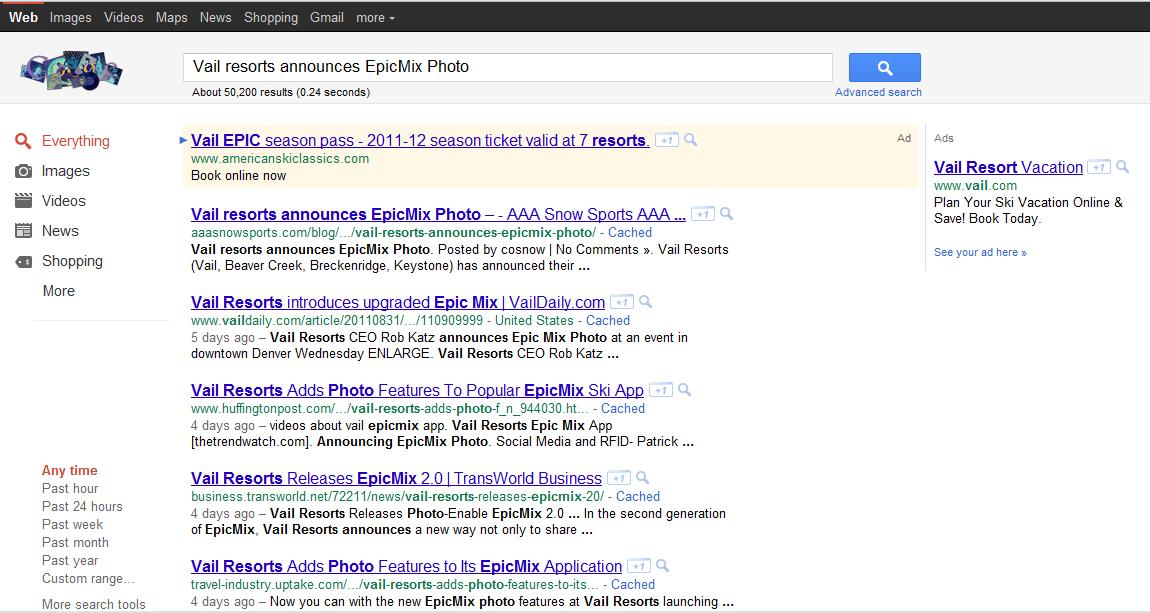Click +1 icon beside EpicMix Ski App result
Viewport: 1150px width, 613px height.
tap(661, 390)
